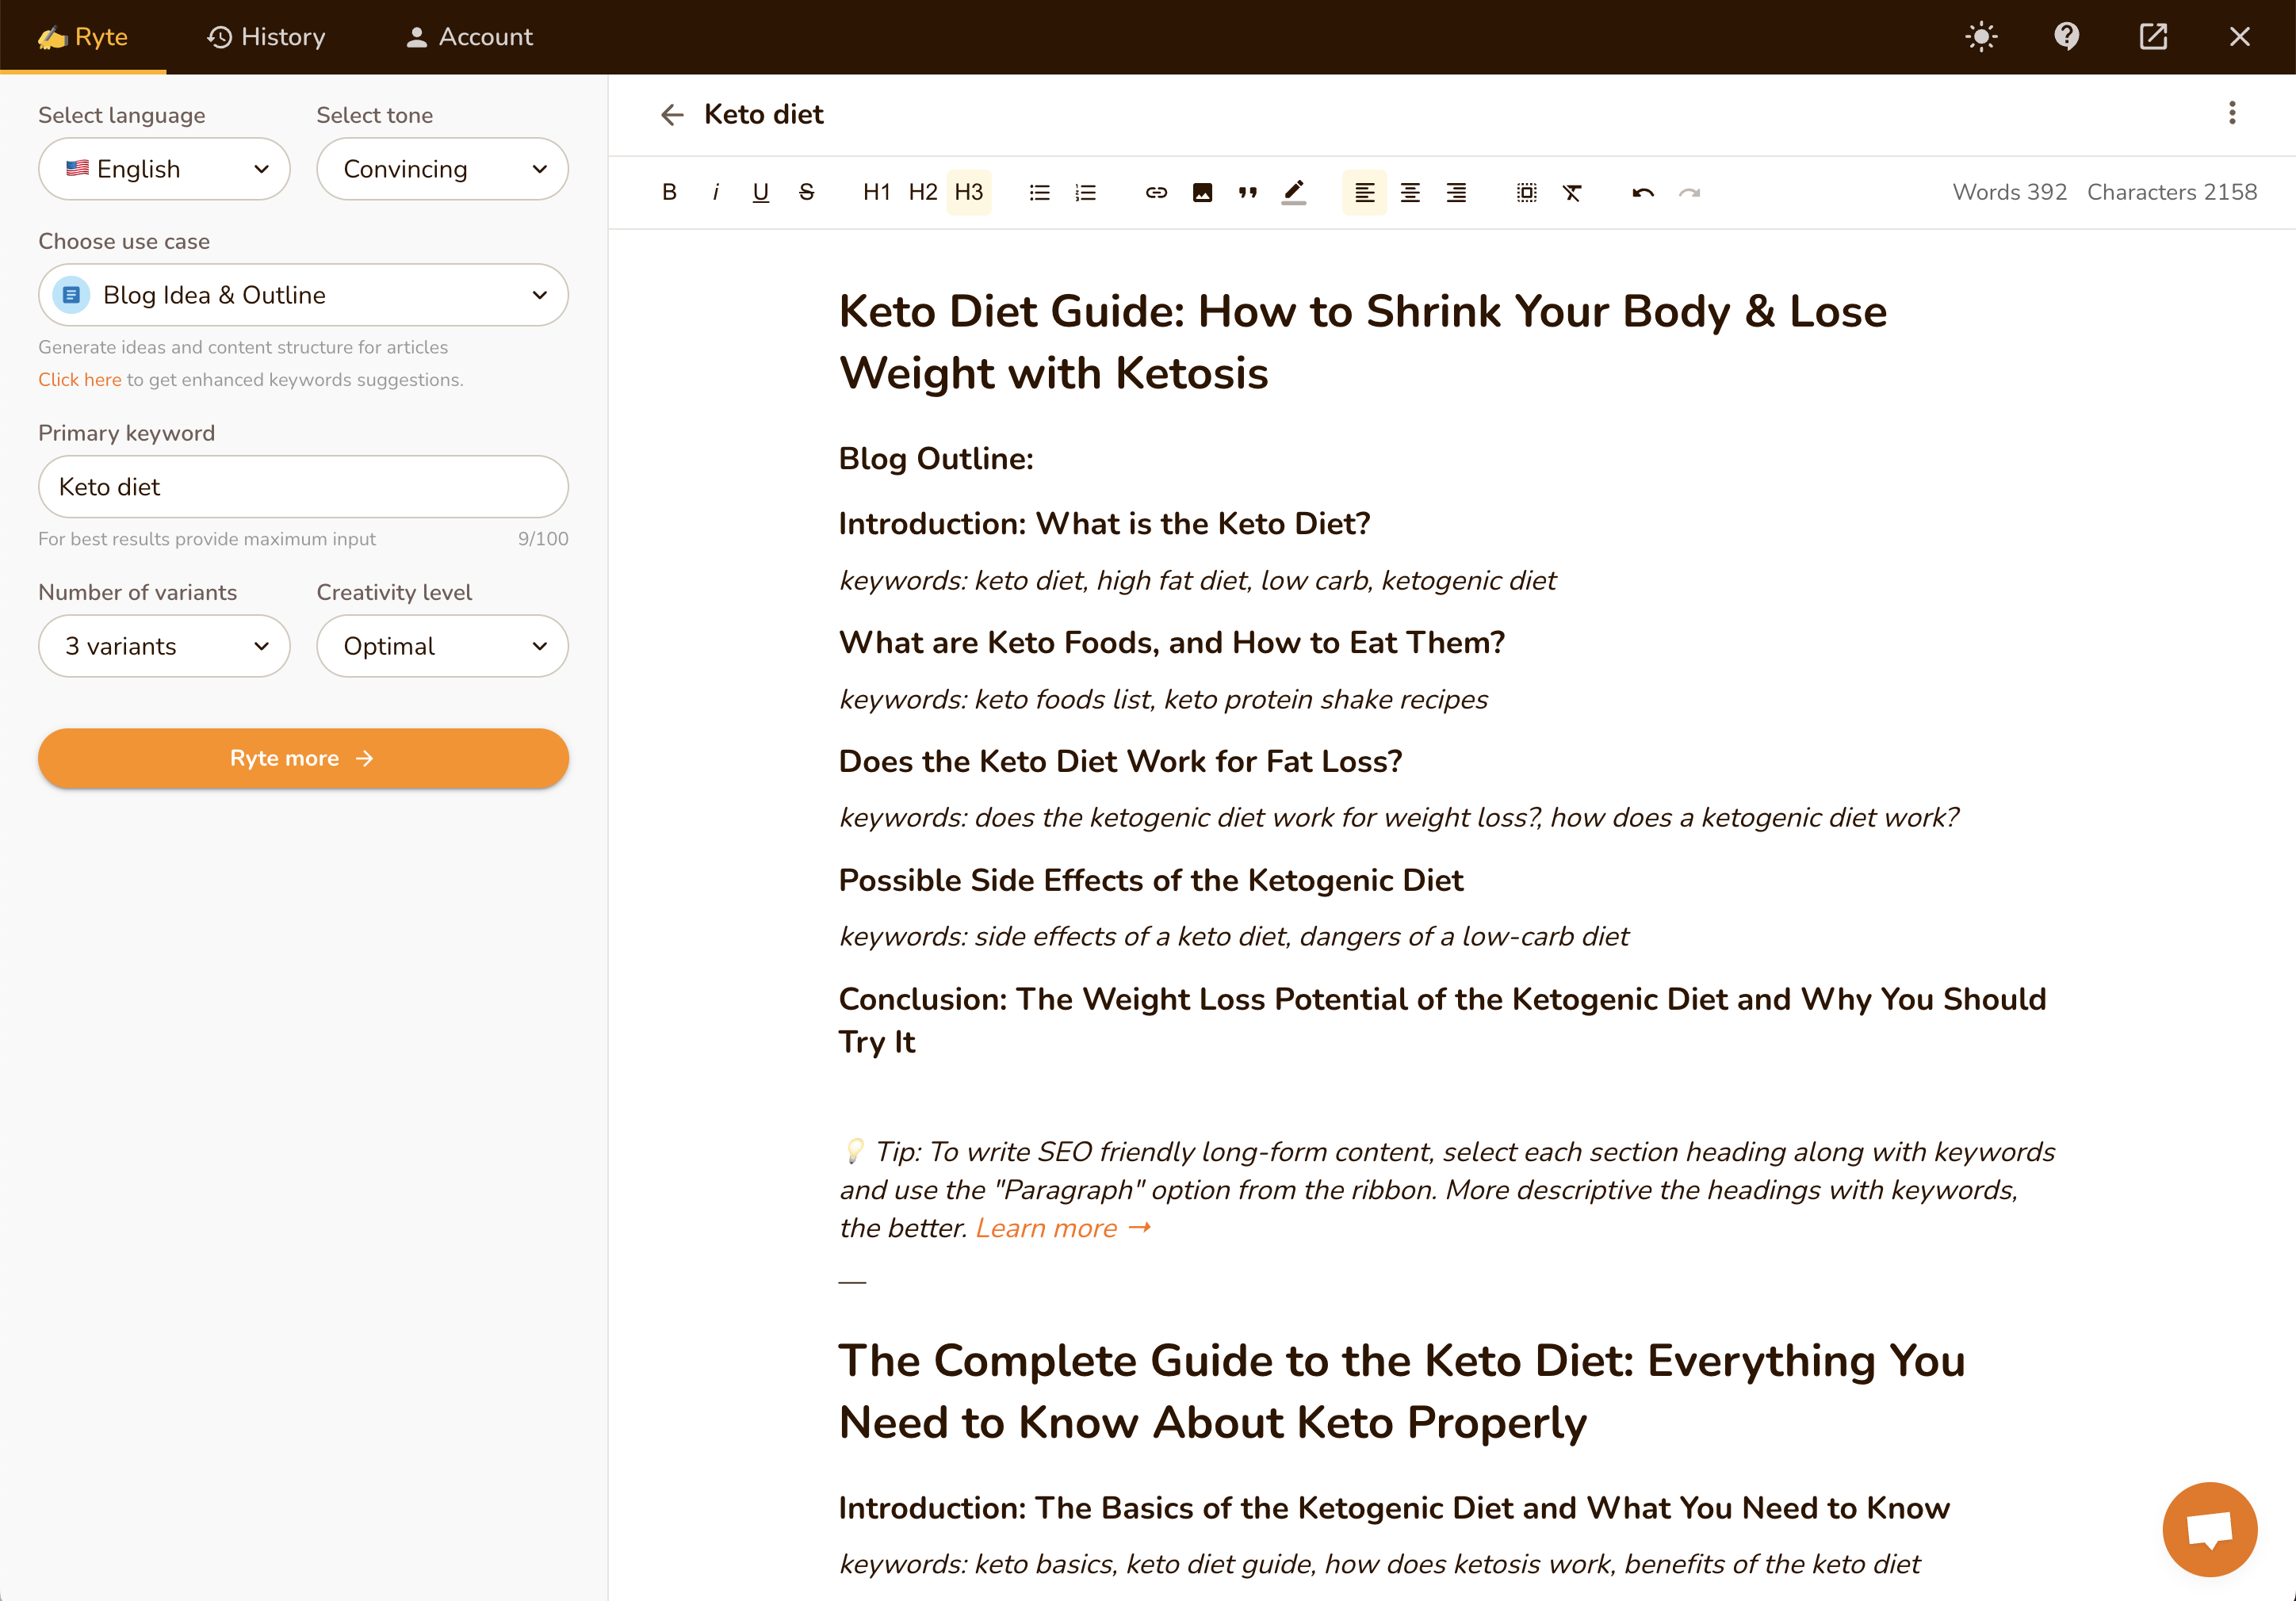
Task: Clear text formatting
Action: pos(1572,192)
